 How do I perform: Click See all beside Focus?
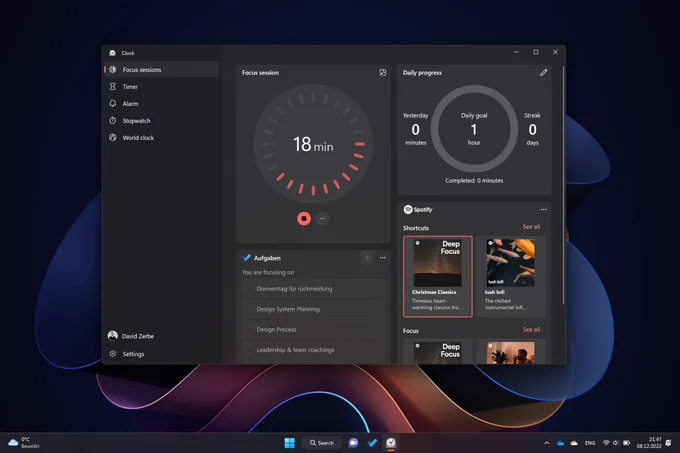click(x=531, y=329)
